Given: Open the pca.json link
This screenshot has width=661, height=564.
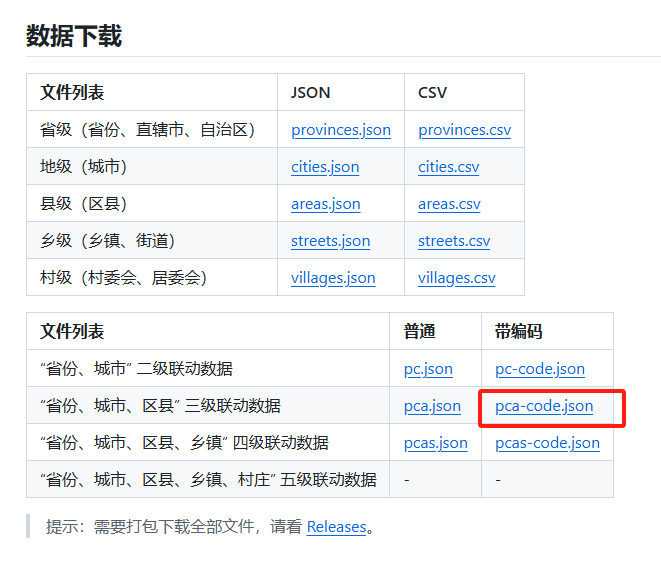Looking at the screenshot, I should coord(432,406).
